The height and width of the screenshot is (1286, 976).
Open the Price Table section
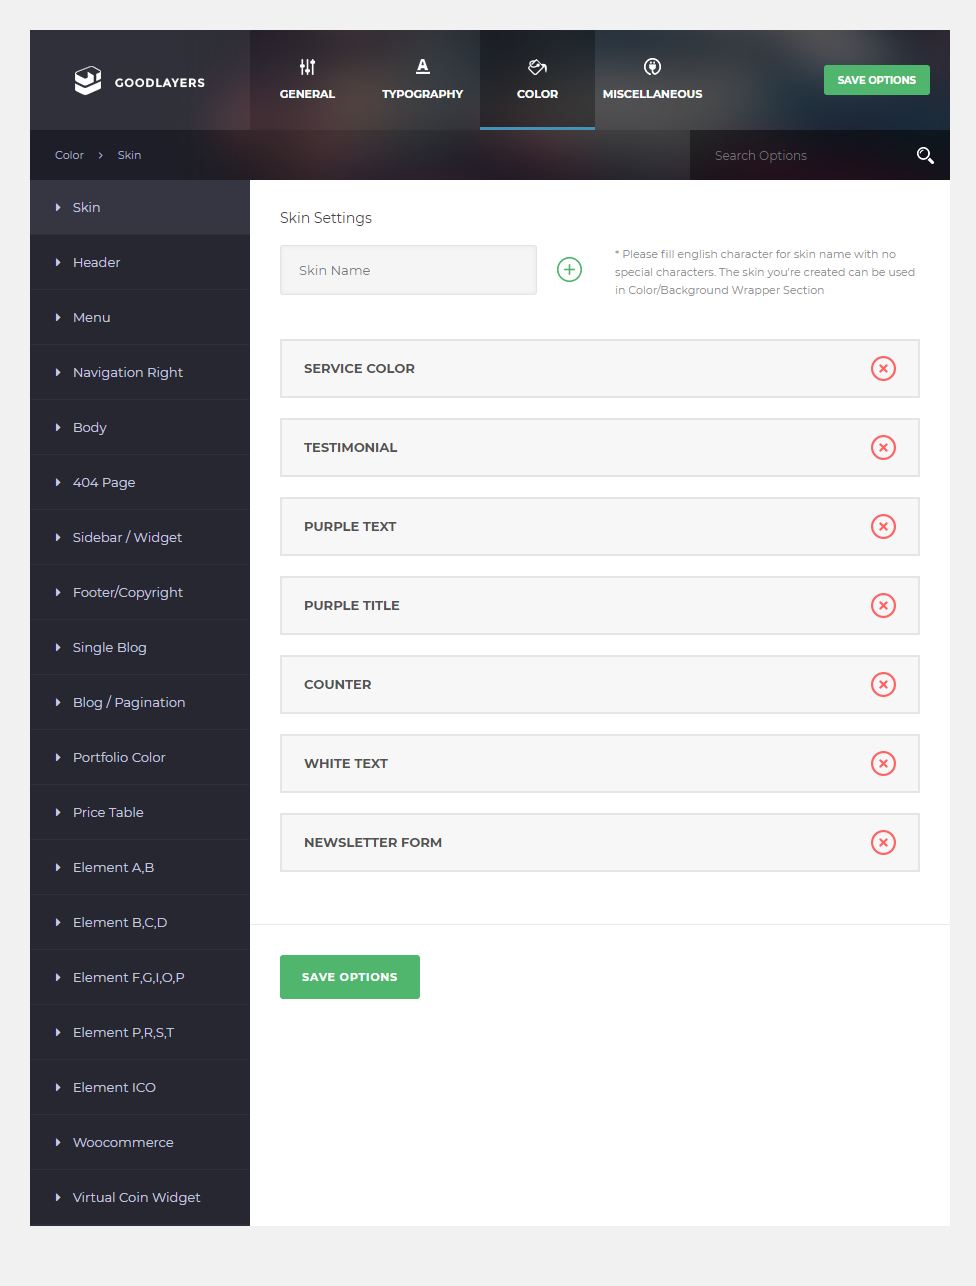140,812
